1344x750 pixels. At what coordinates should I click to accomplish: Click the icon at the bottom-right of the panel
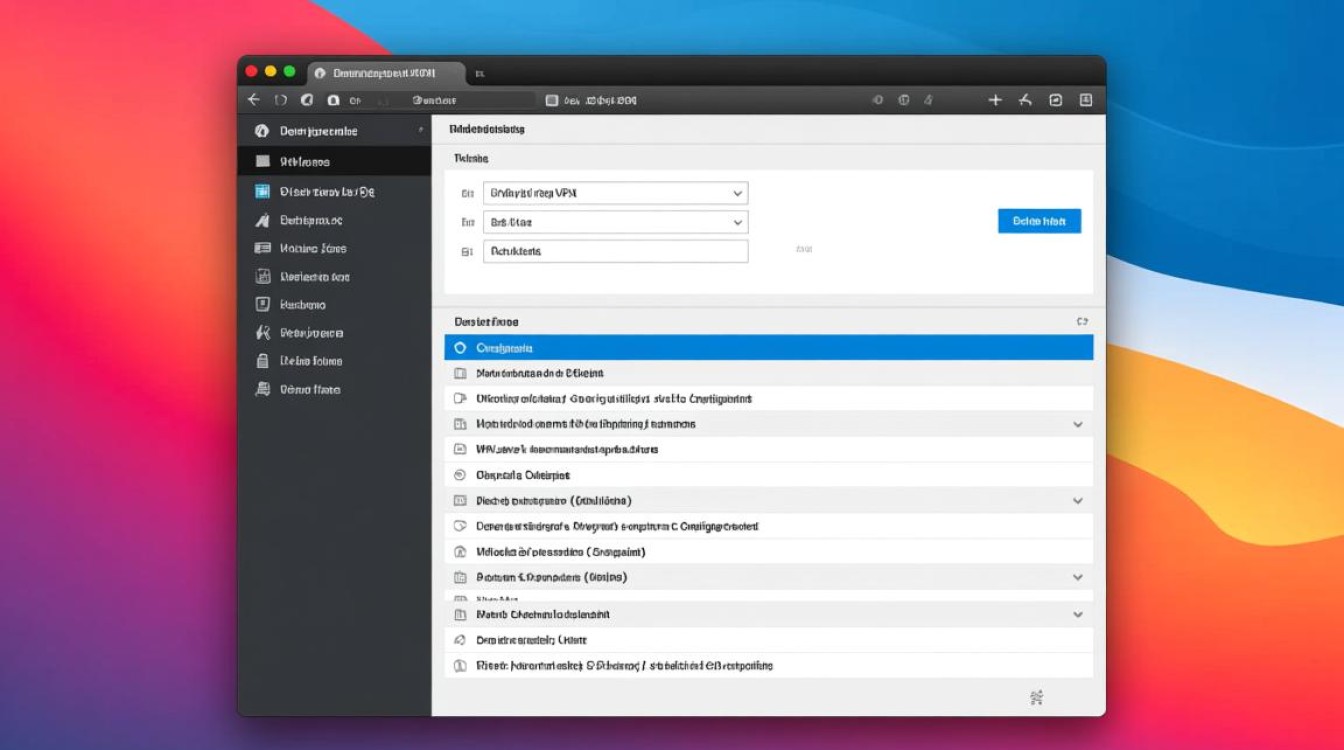tap(1036, 697)
